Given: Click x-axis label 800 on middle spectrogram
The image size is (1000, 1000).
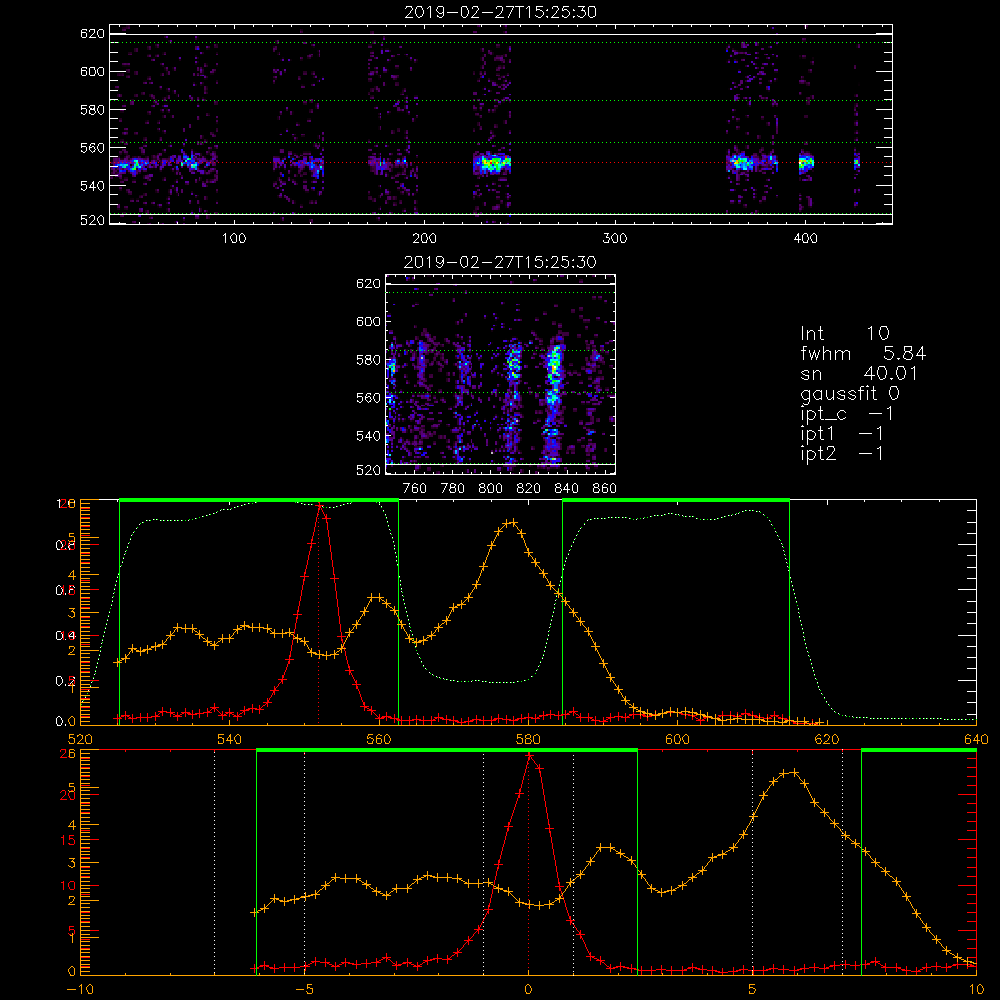Looking at the screenshot, I should click(x=490, y=489).
